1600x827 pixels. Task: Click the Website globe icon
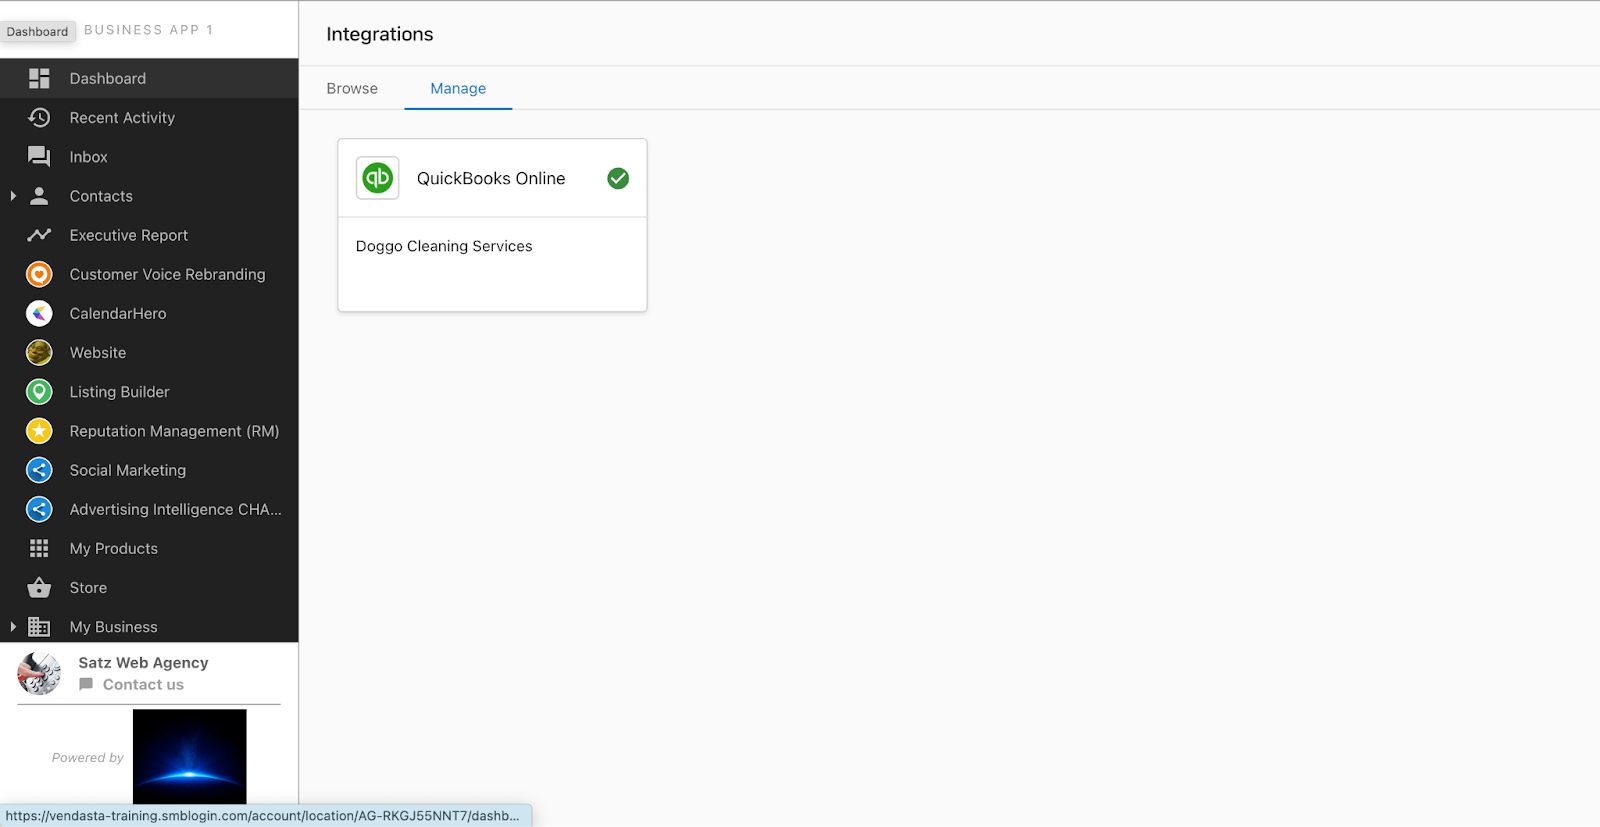point(39,352)
